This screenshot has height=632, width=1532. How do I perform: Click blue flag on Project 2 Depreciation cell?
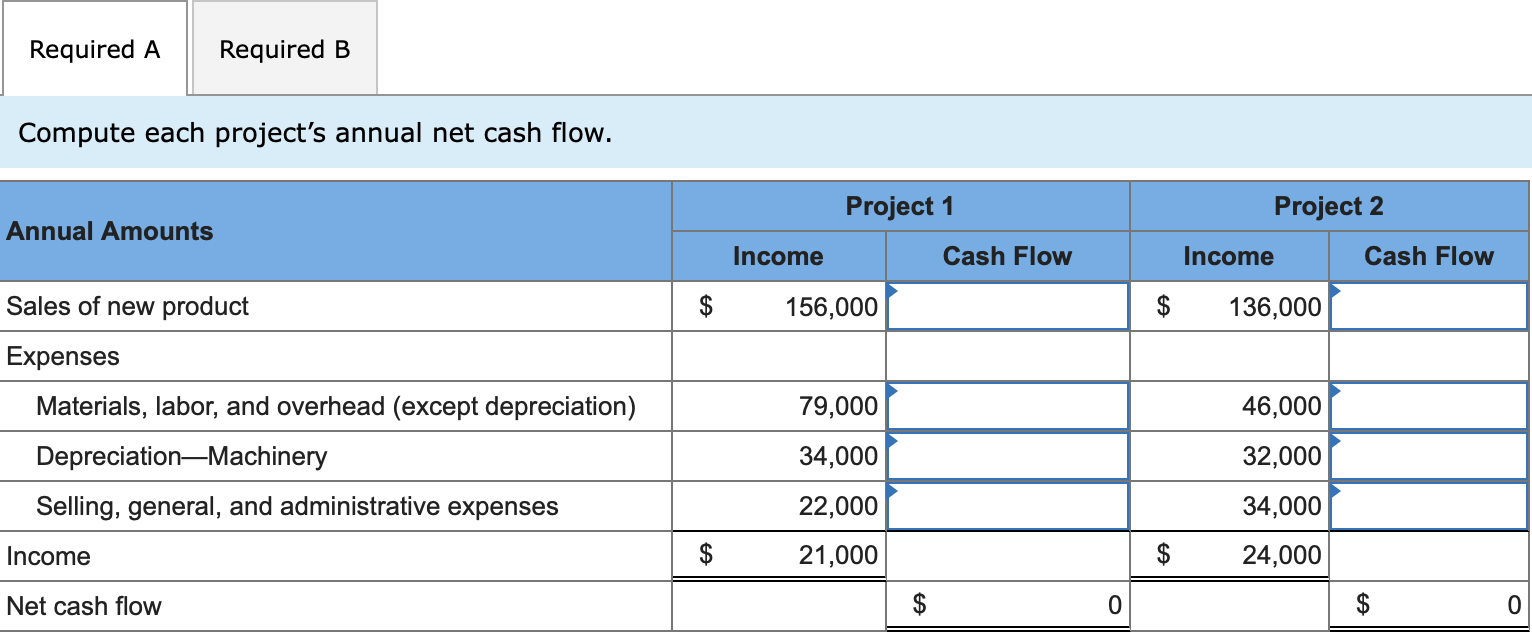click(x=1334, y=439)
